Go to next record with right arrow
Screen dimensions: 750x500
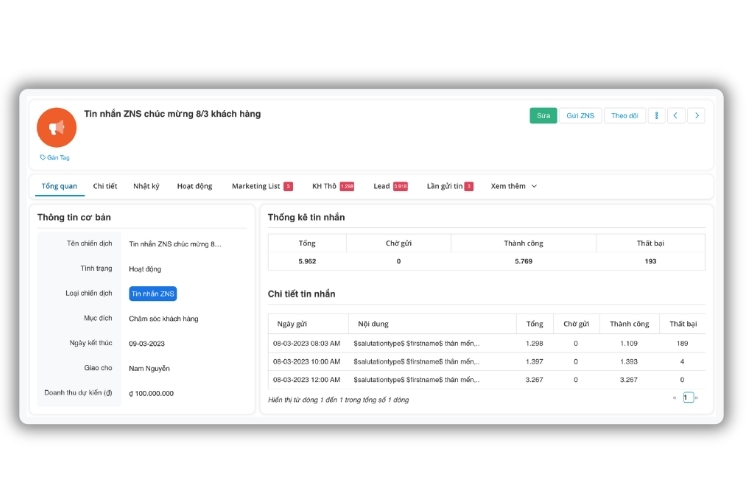pos(696,116)
